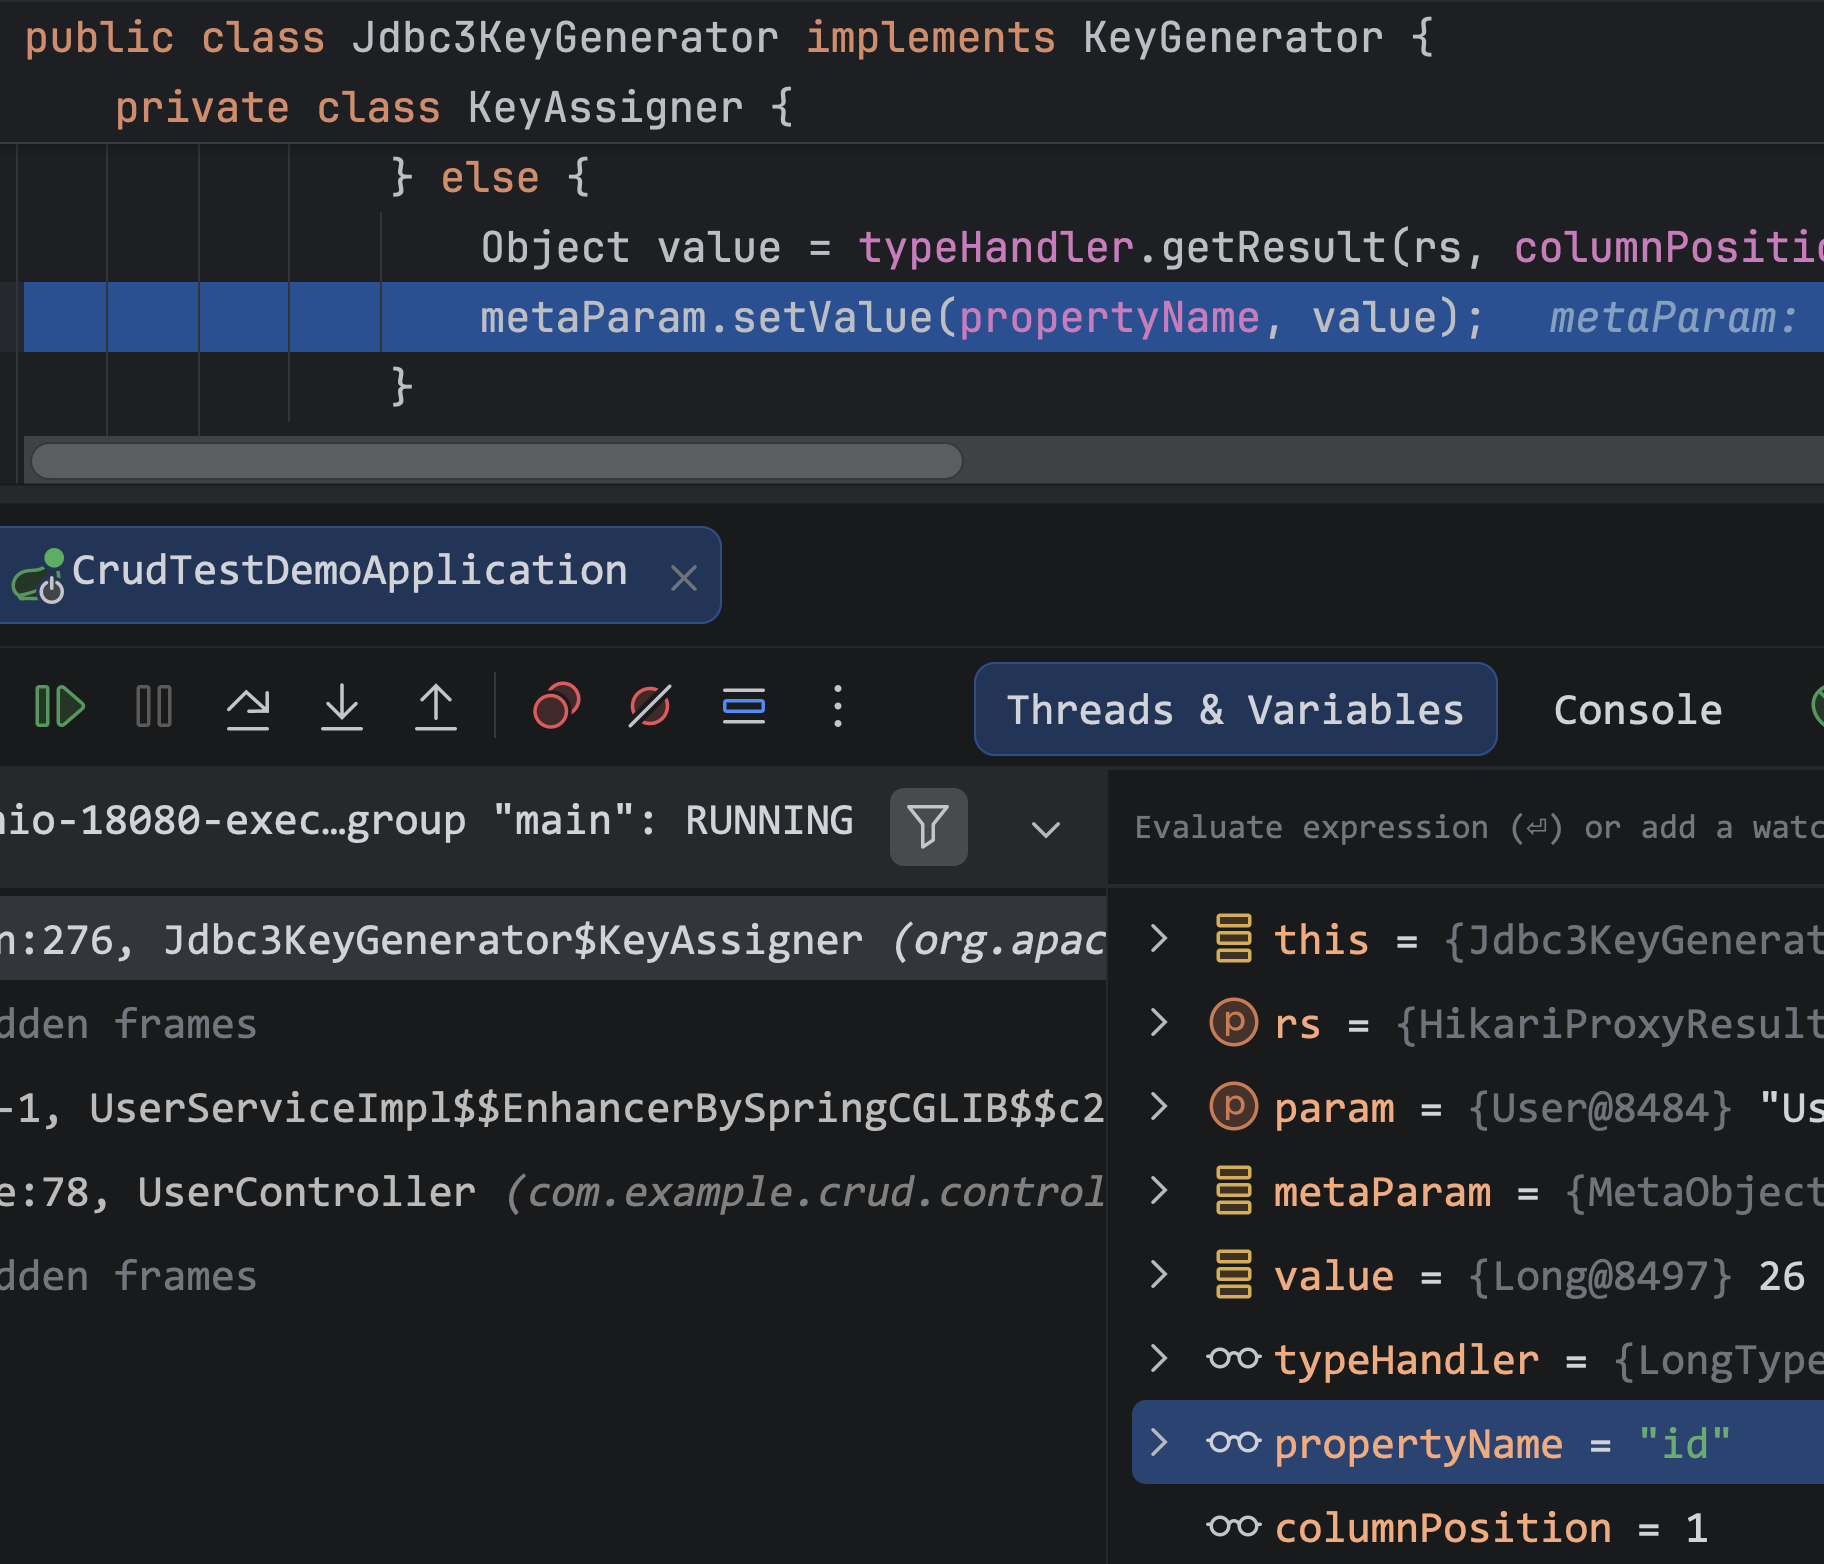Click the 'propertyName' watch glasses icon

click(x=1233, y=1442)
